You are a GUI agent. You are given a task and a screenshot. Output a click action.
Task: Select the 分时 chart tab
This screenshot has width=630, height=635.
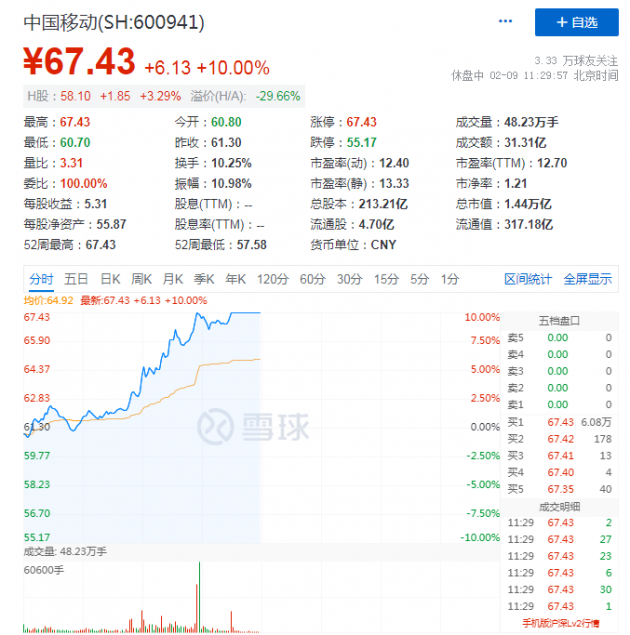(41, 279)
